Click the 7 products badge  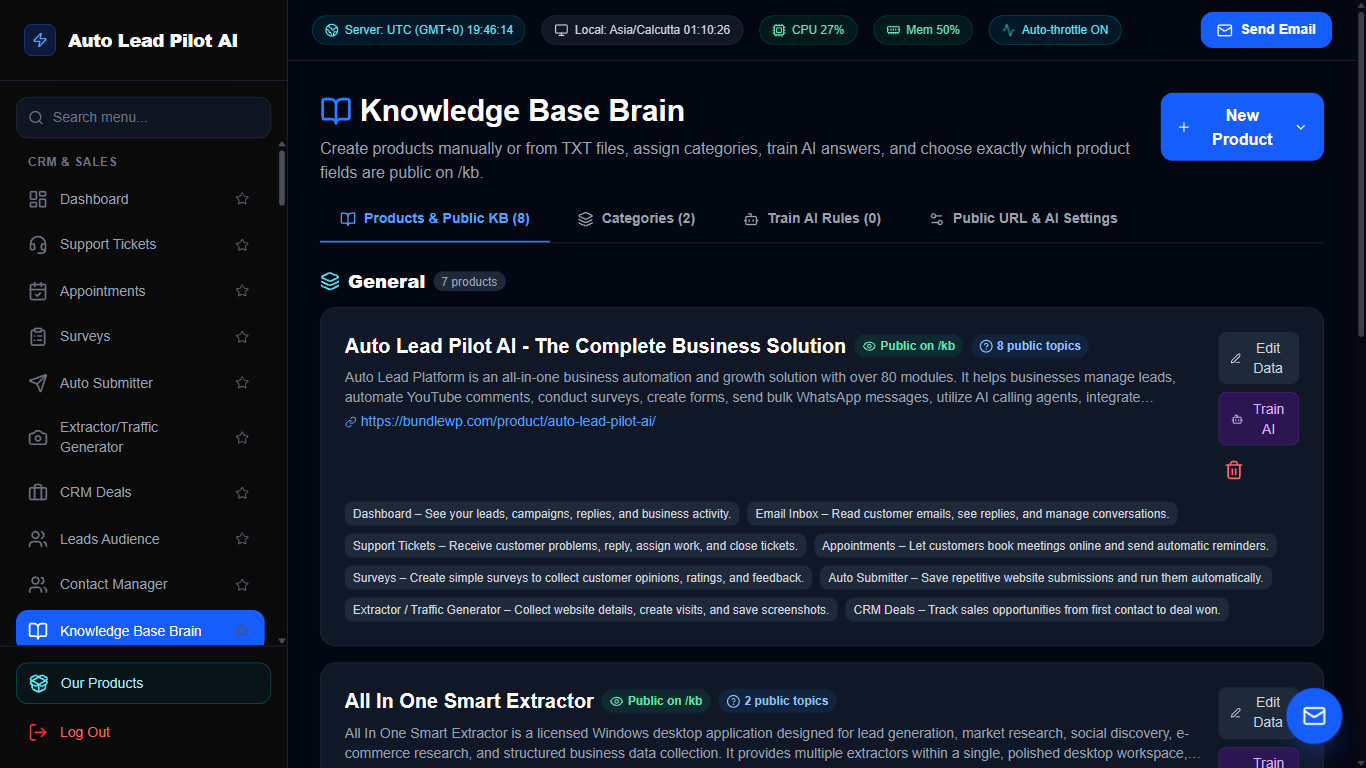coord(469,282)
